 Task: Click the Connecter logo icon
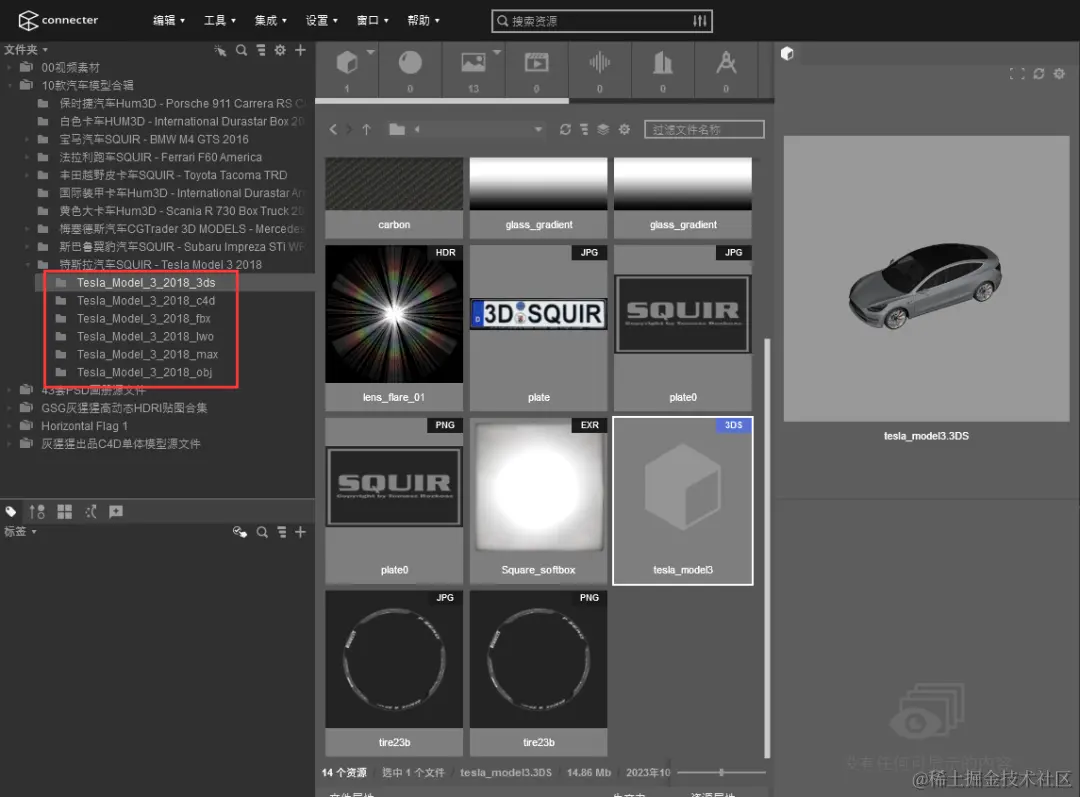pyautogui.click(x=28, y=21)
